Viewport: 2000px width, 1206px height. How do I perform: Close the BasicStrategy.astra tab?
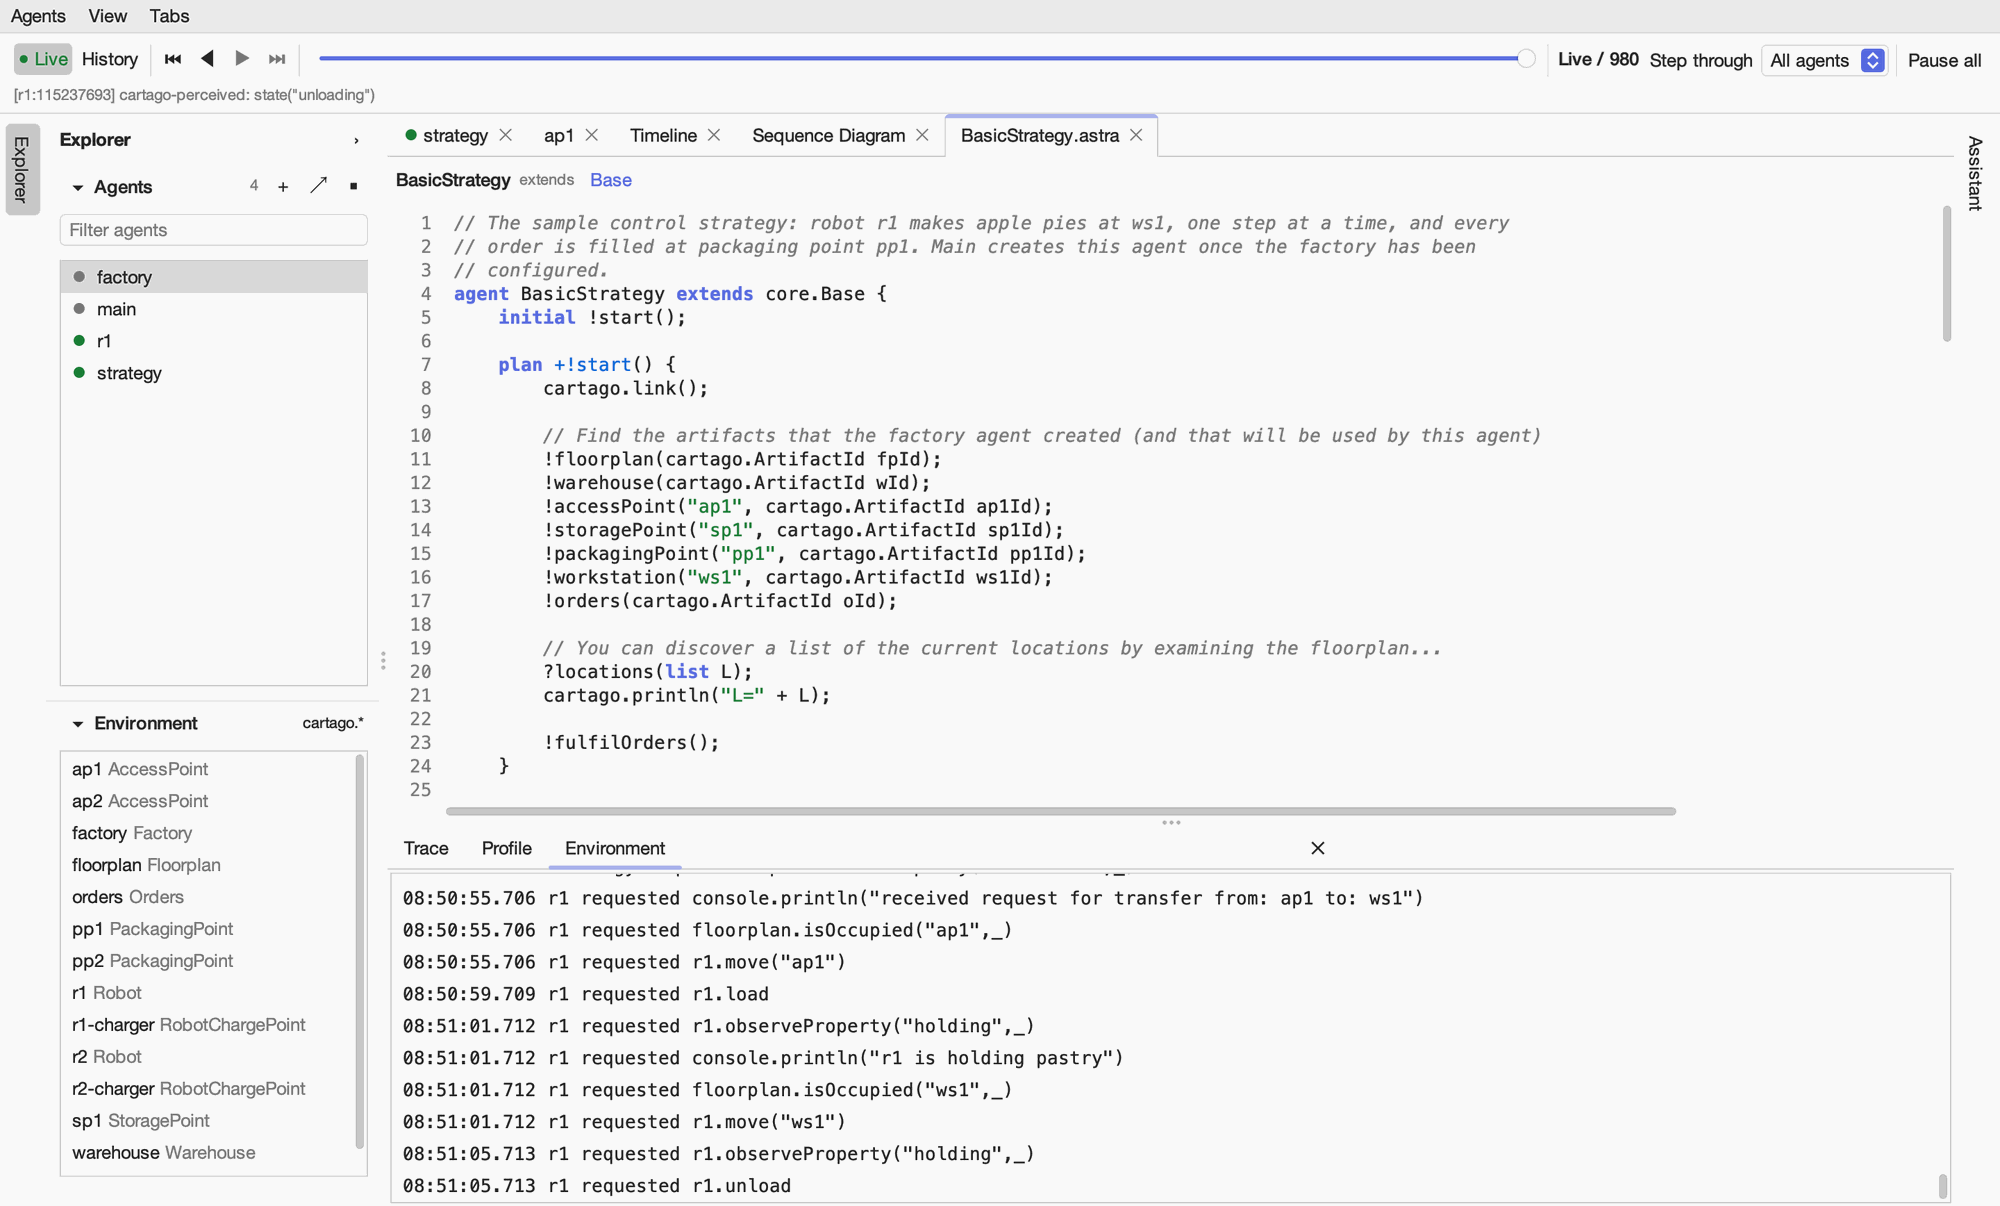click(x=1136, y=135)
